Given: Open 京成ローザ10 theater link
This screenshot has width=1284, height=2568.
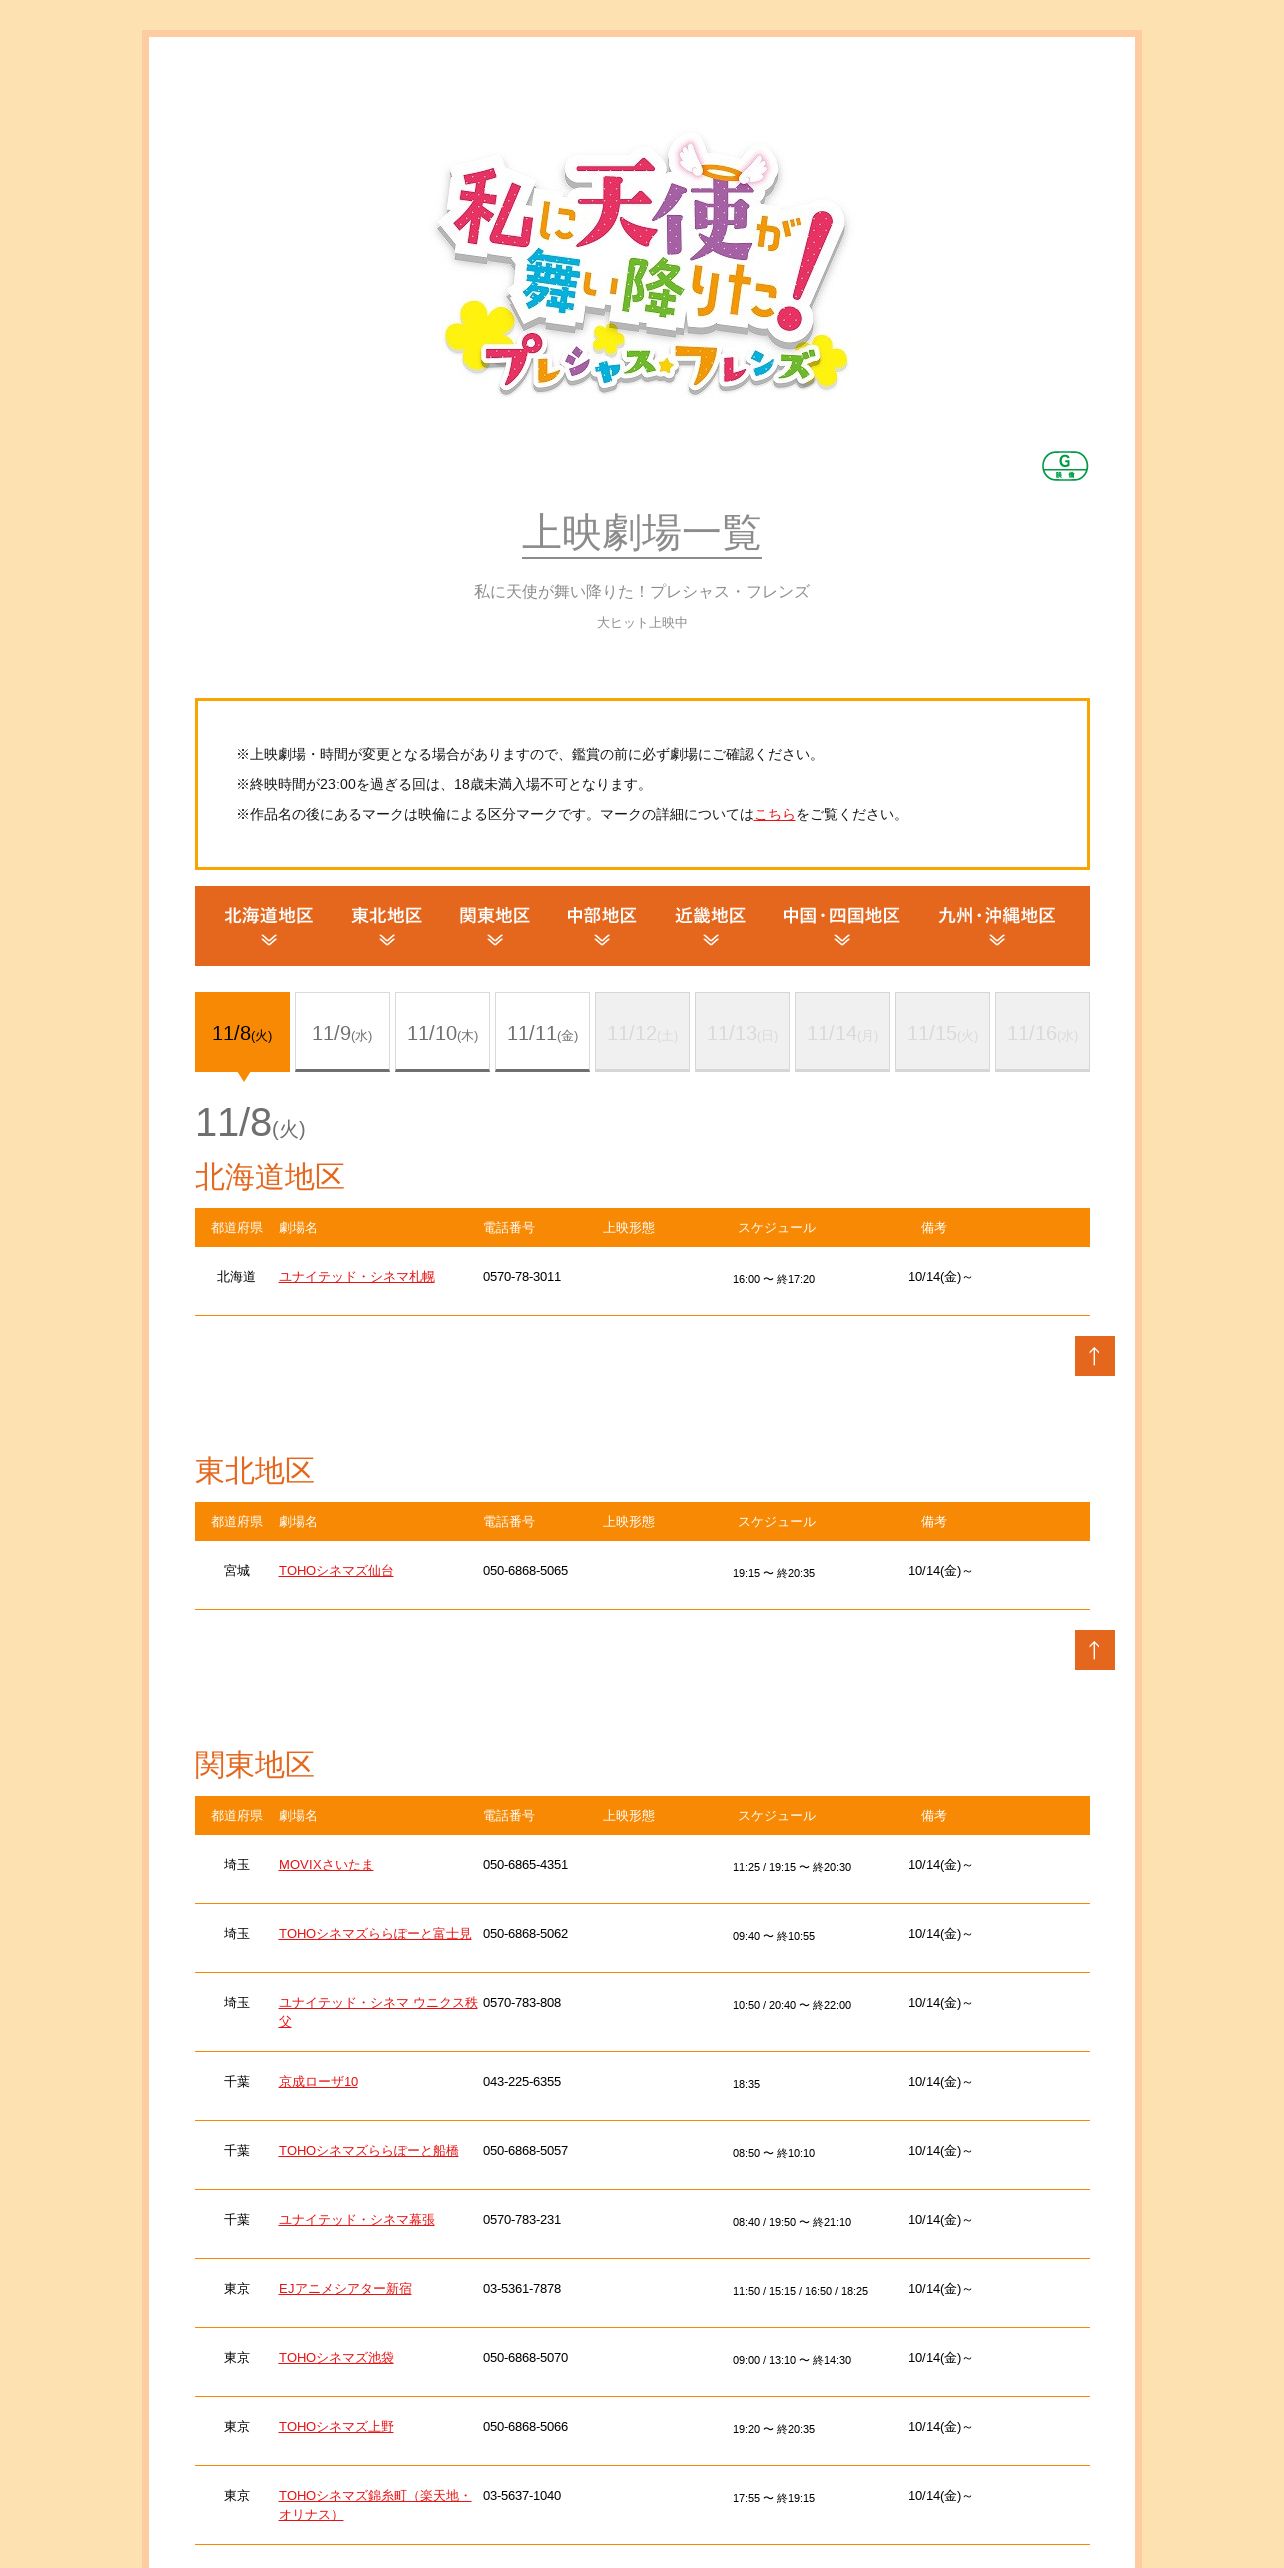Looking at the screenshot, I should pos(318,2082).
